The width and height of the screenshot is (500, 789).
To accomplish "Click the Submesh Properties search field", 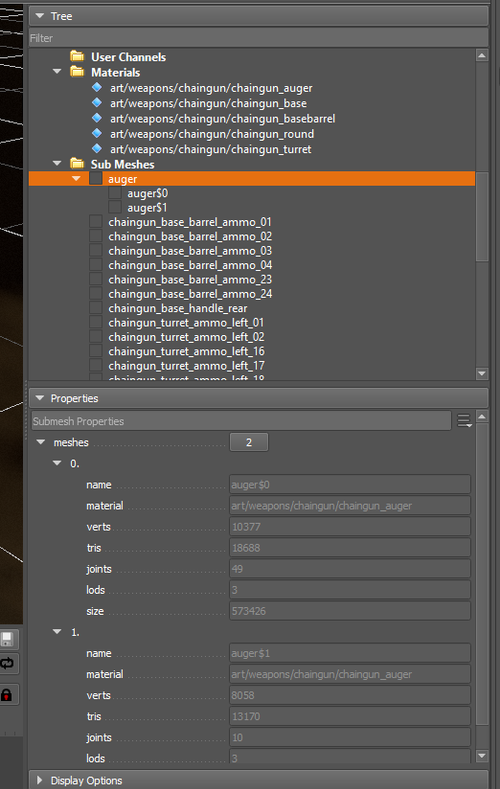I will point(241,421).
